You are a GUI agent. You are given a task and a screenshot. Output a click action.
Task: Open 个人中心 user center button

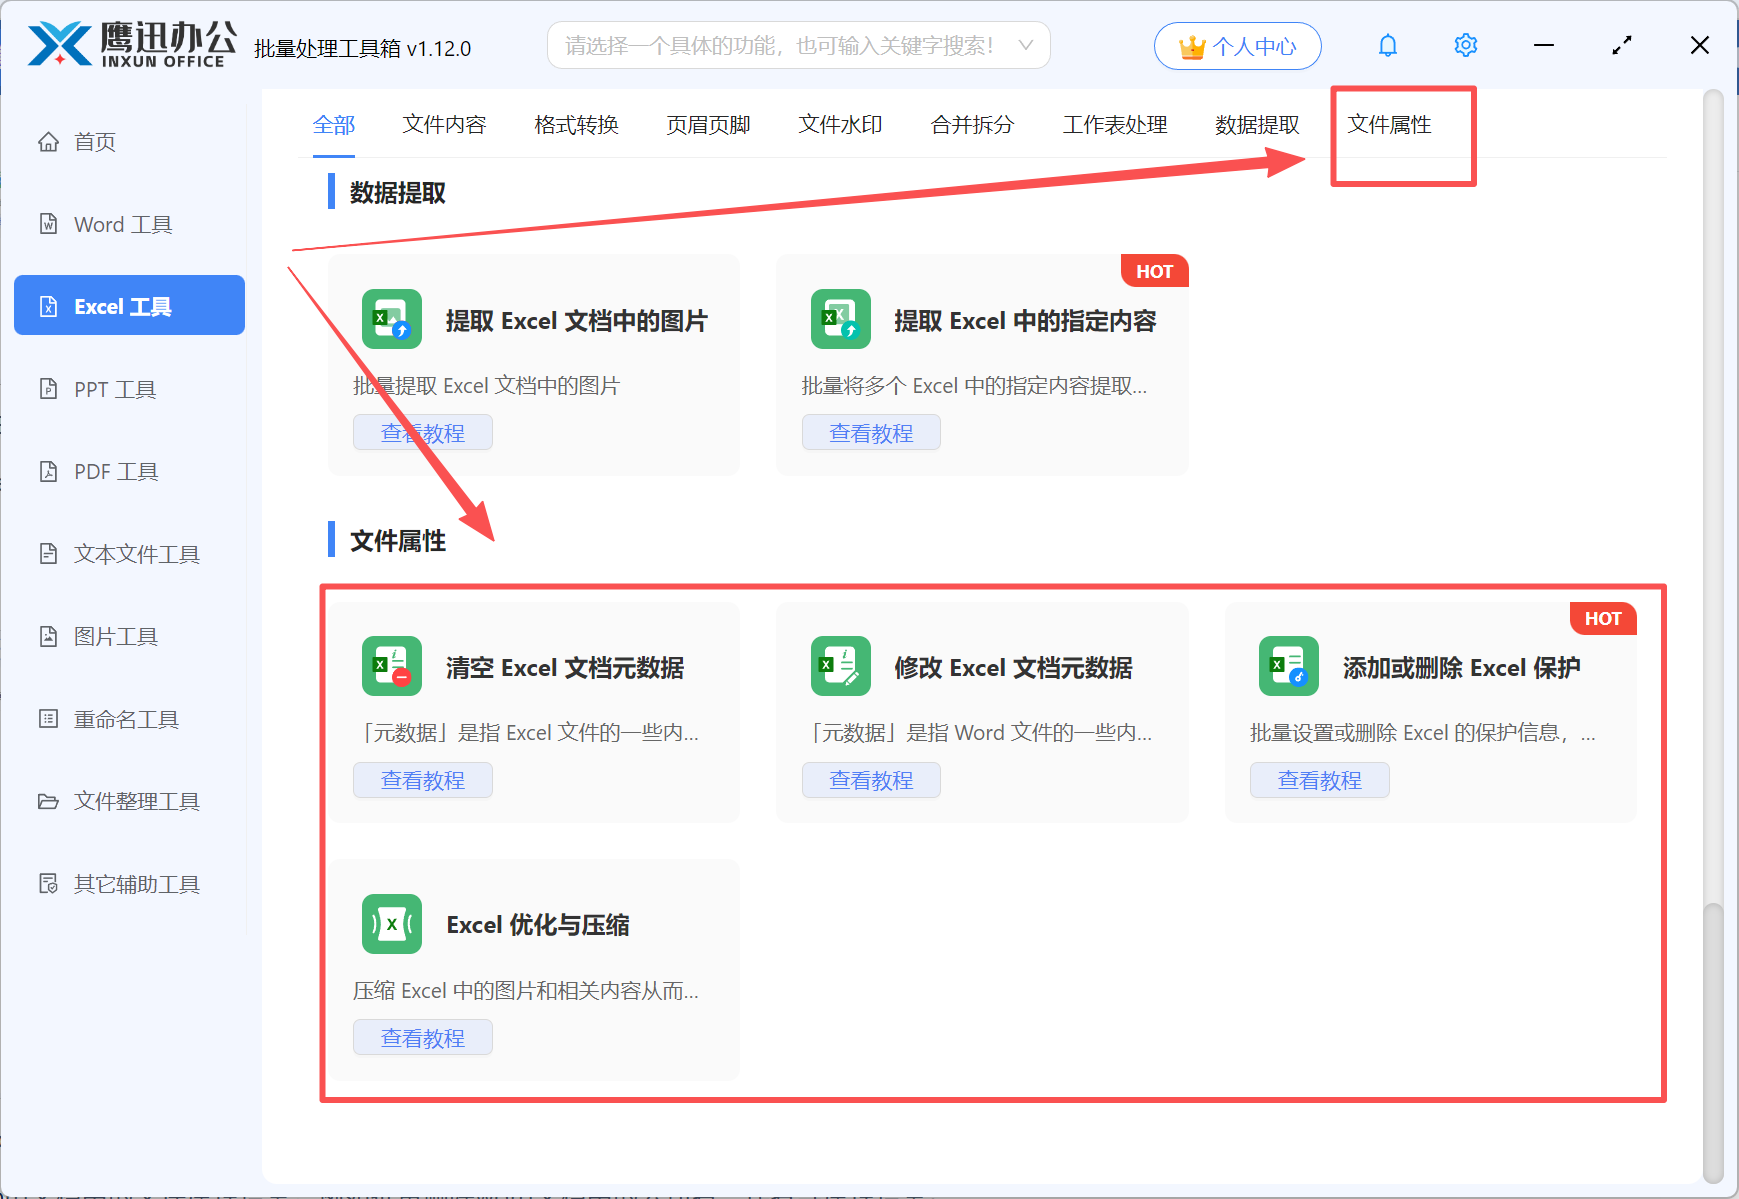pyautogui.click(x=1237, y=46)
